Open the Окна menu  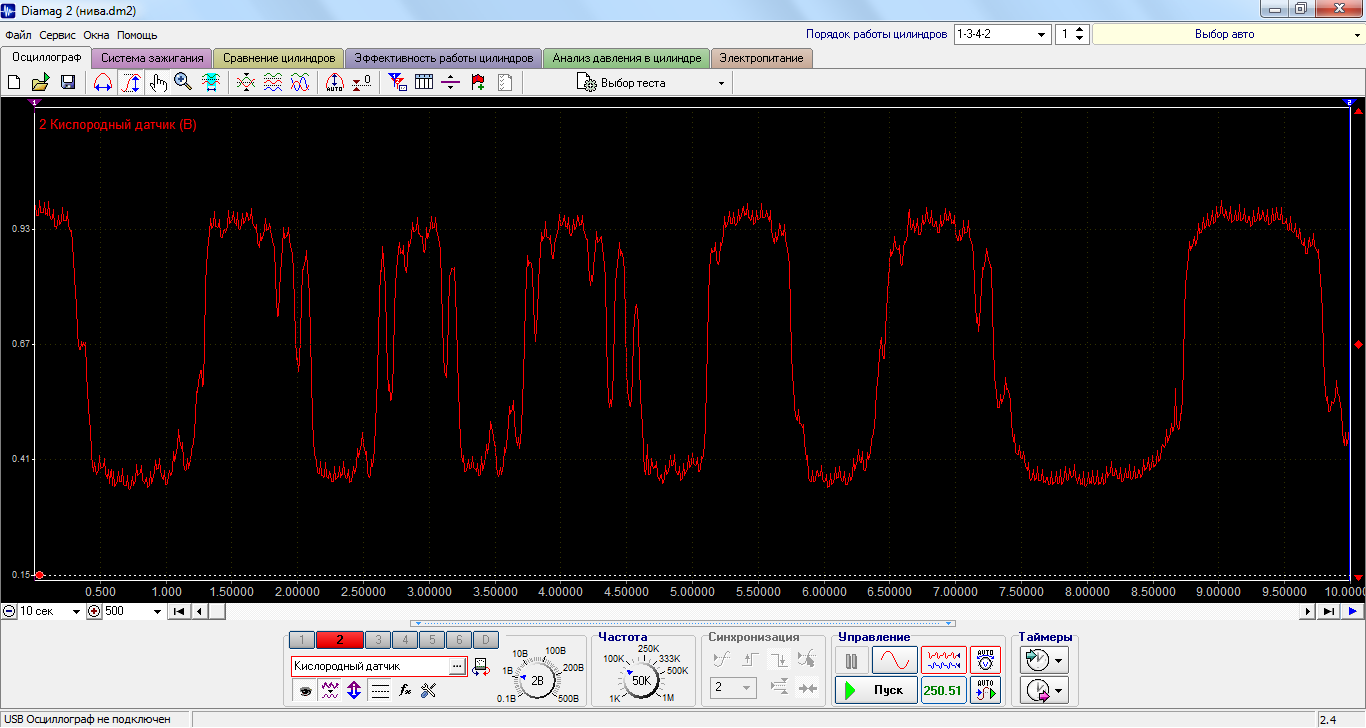coord(96,35)
